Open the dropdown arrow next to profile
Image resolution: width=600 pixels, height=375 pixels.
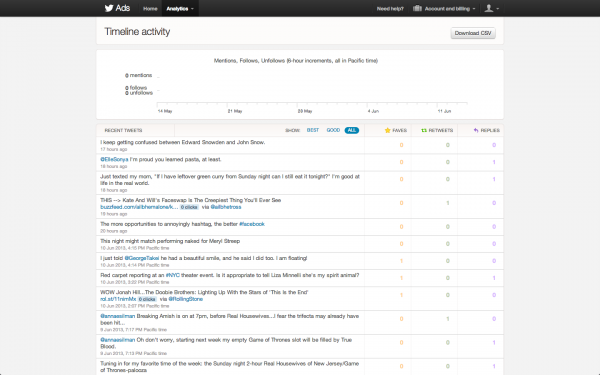point(497,8)
